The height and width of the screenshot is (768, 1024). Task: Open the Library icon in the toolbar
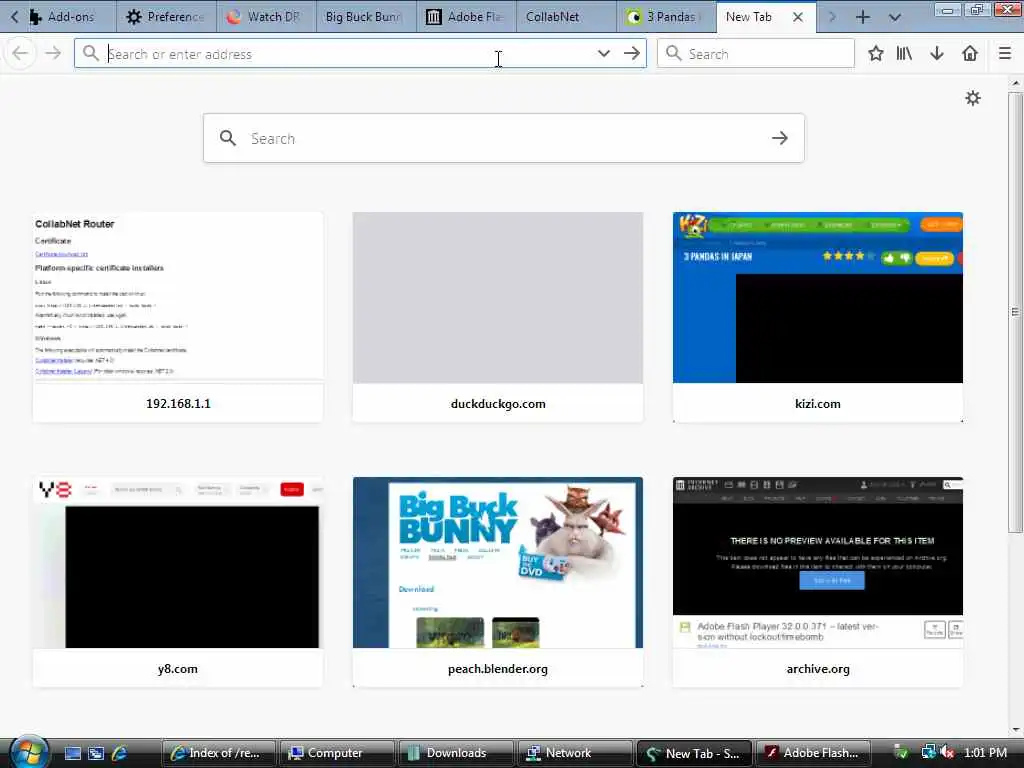pyautogui.click(x=904, y=54)
